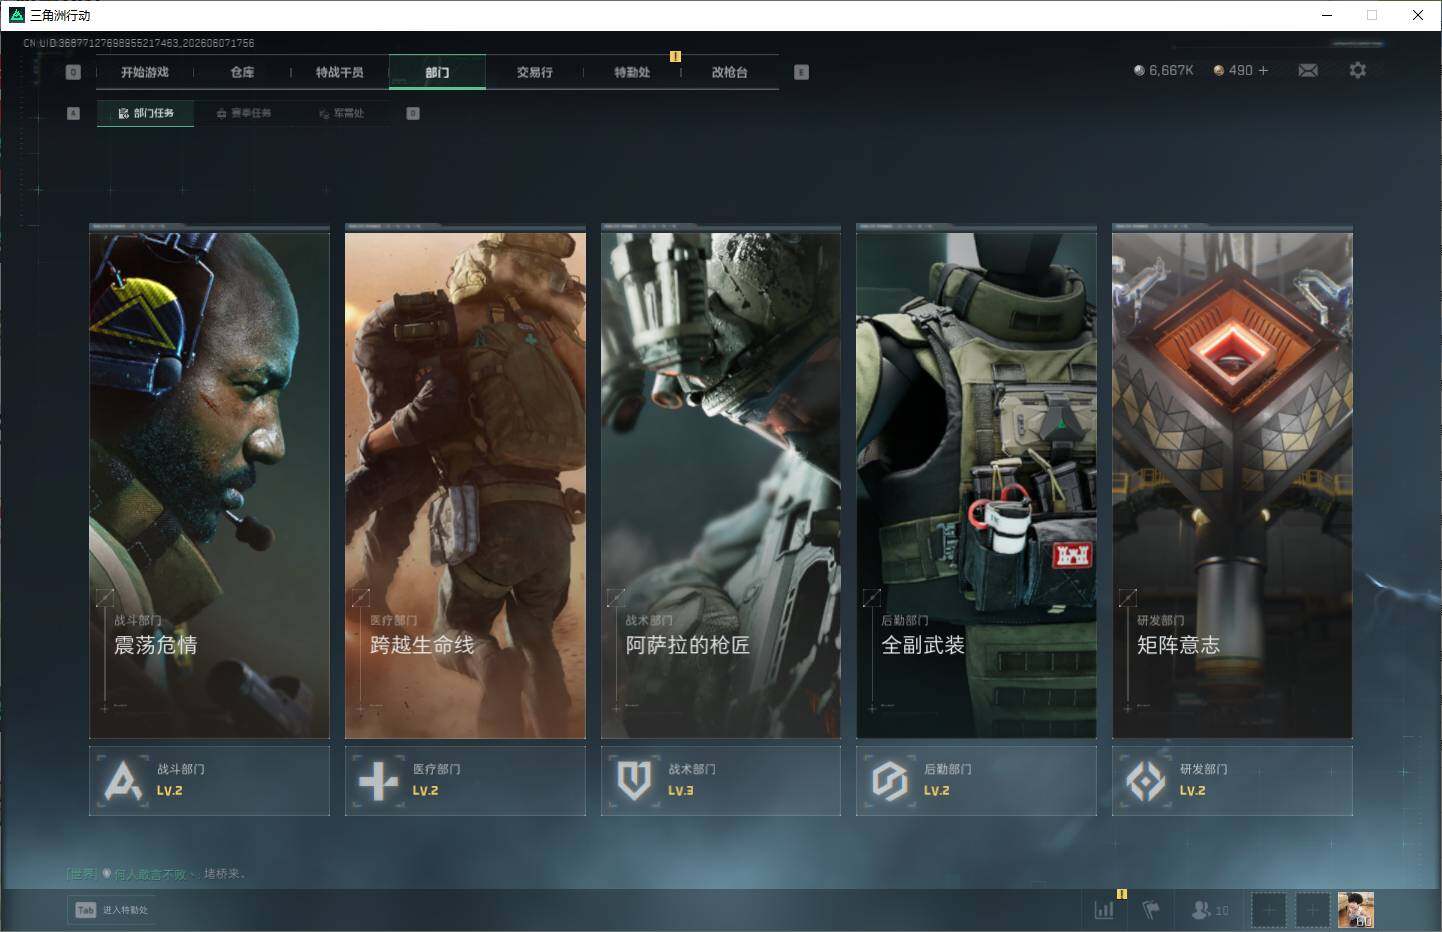Open the 赛季任务 sub-tab
Screen dimensions: 1442x932
click(244, 113)
